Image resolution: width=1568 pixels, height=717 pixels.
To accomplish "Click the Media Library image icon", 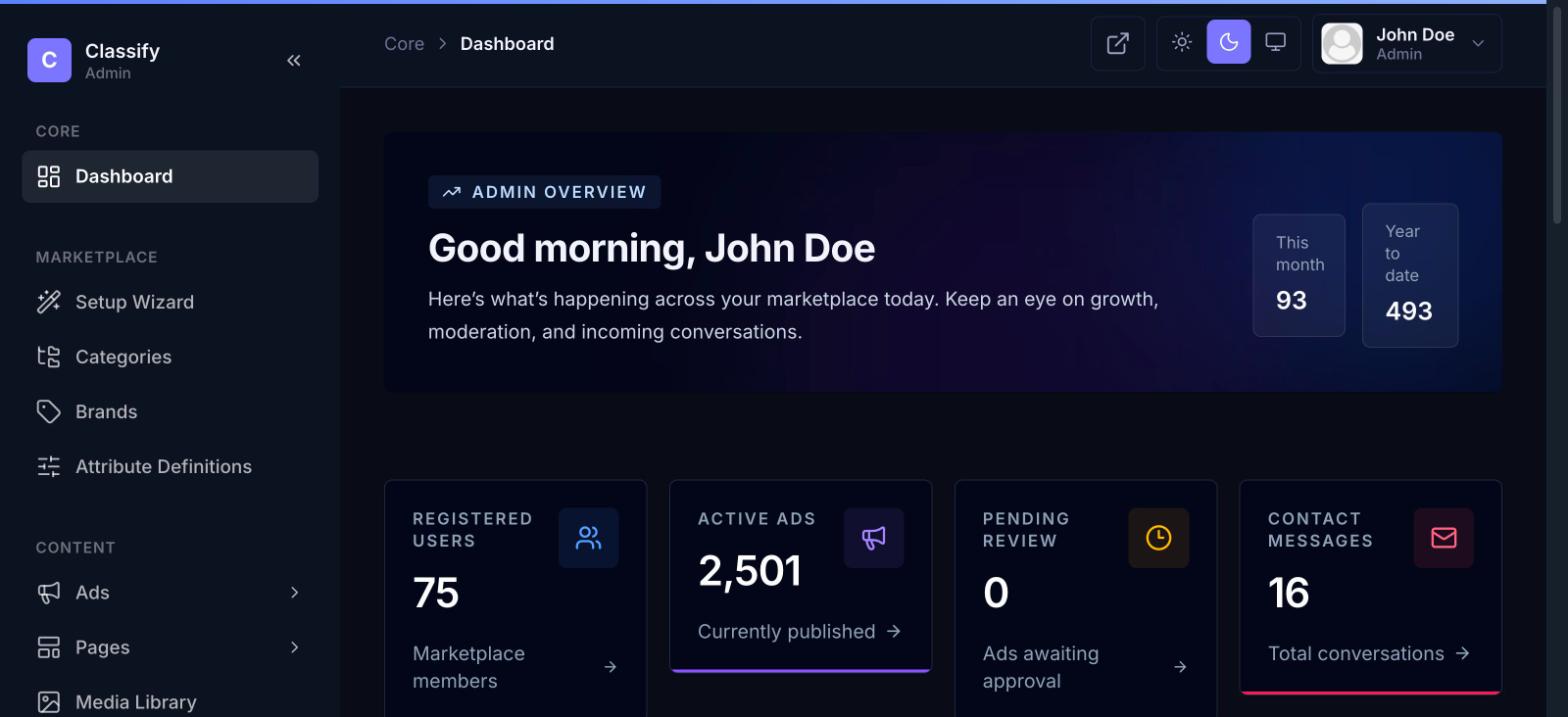I will pyautogui.click(x=49, y=703).
